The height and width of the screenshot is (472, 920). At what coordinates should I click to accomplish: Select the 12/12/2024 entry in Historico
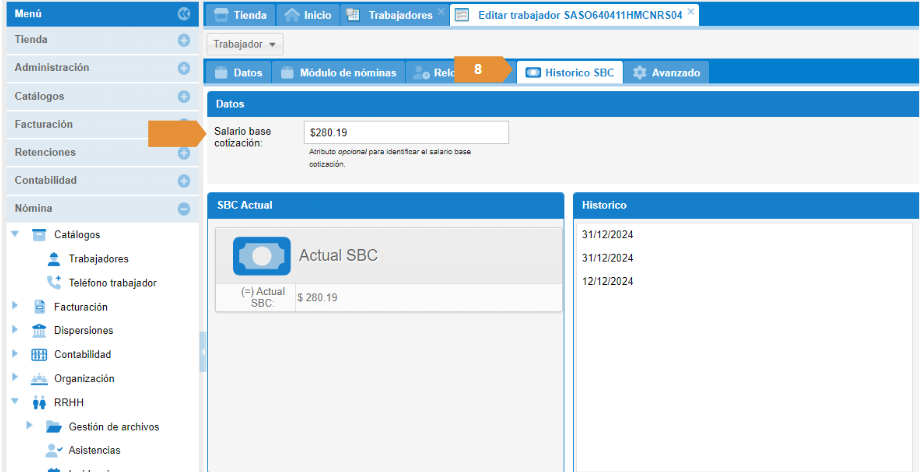pos(607,282)
